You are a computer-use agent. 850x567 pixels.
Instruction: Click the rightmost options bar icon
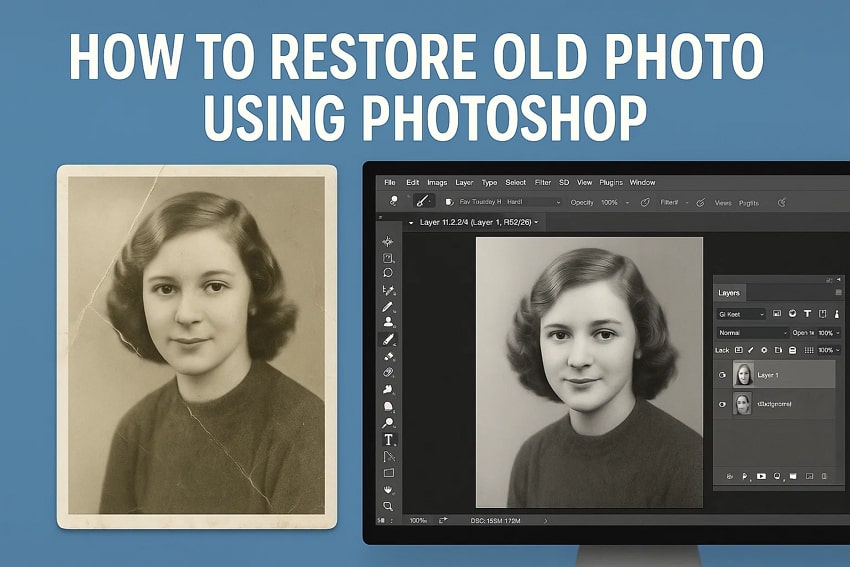tap(782, 202)
